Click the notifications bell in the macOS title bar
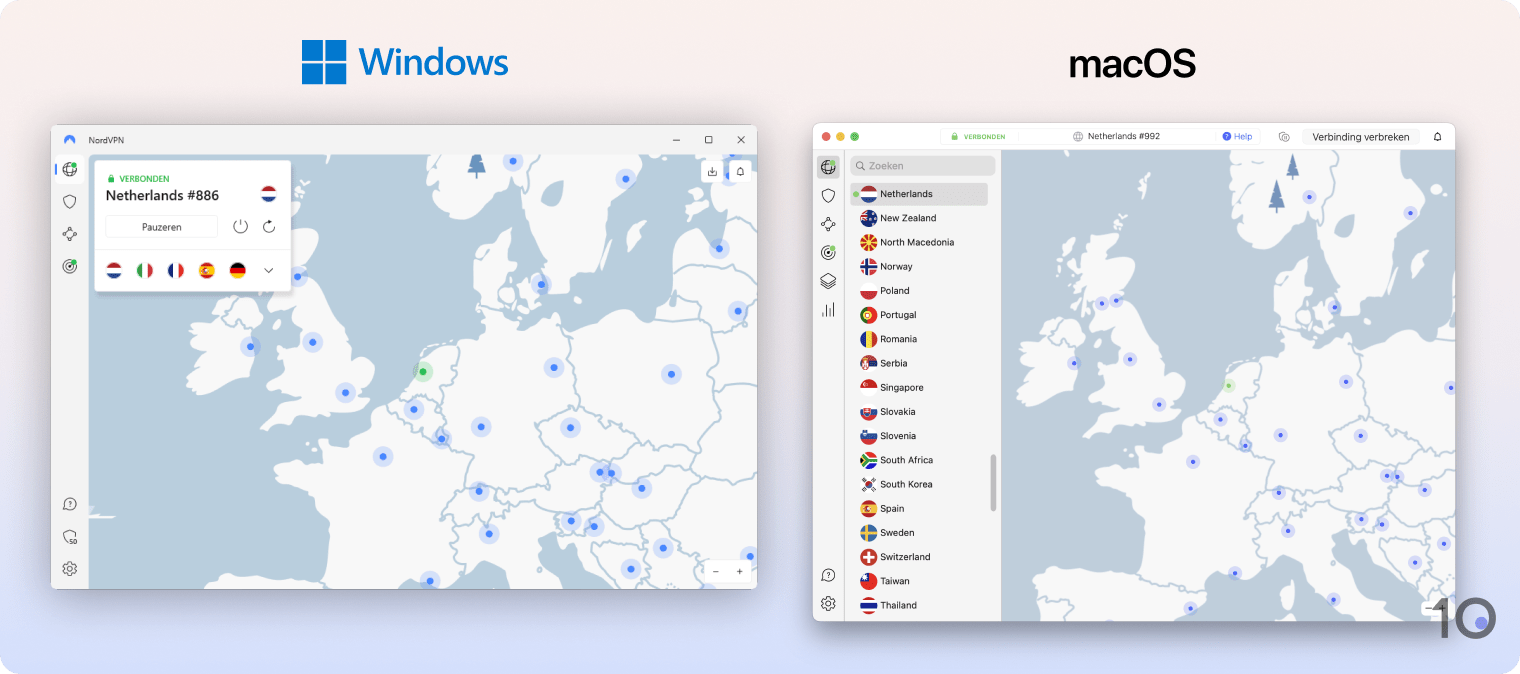This screenshot has width=1520, height=674. pos(1438,137)
